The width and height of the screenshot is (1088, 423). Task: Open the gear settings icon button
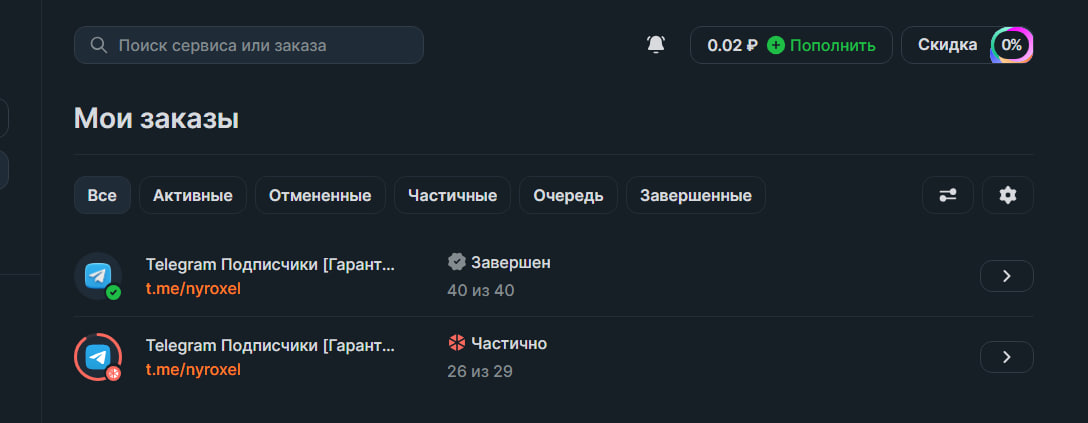1007,195
